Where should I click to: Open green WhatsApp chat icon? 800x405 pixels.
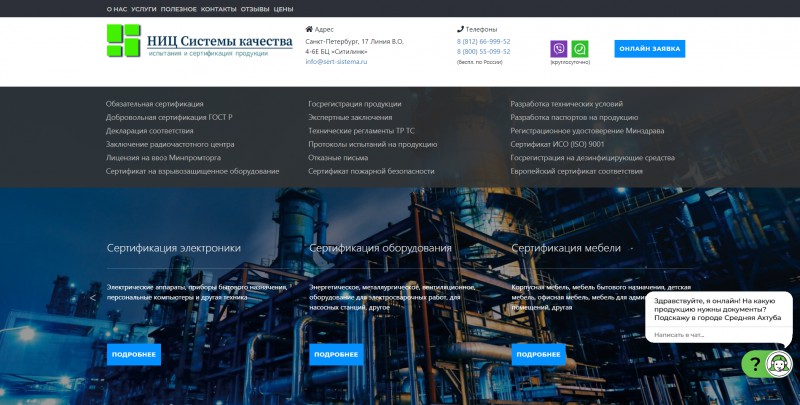(x=580, y=49)
